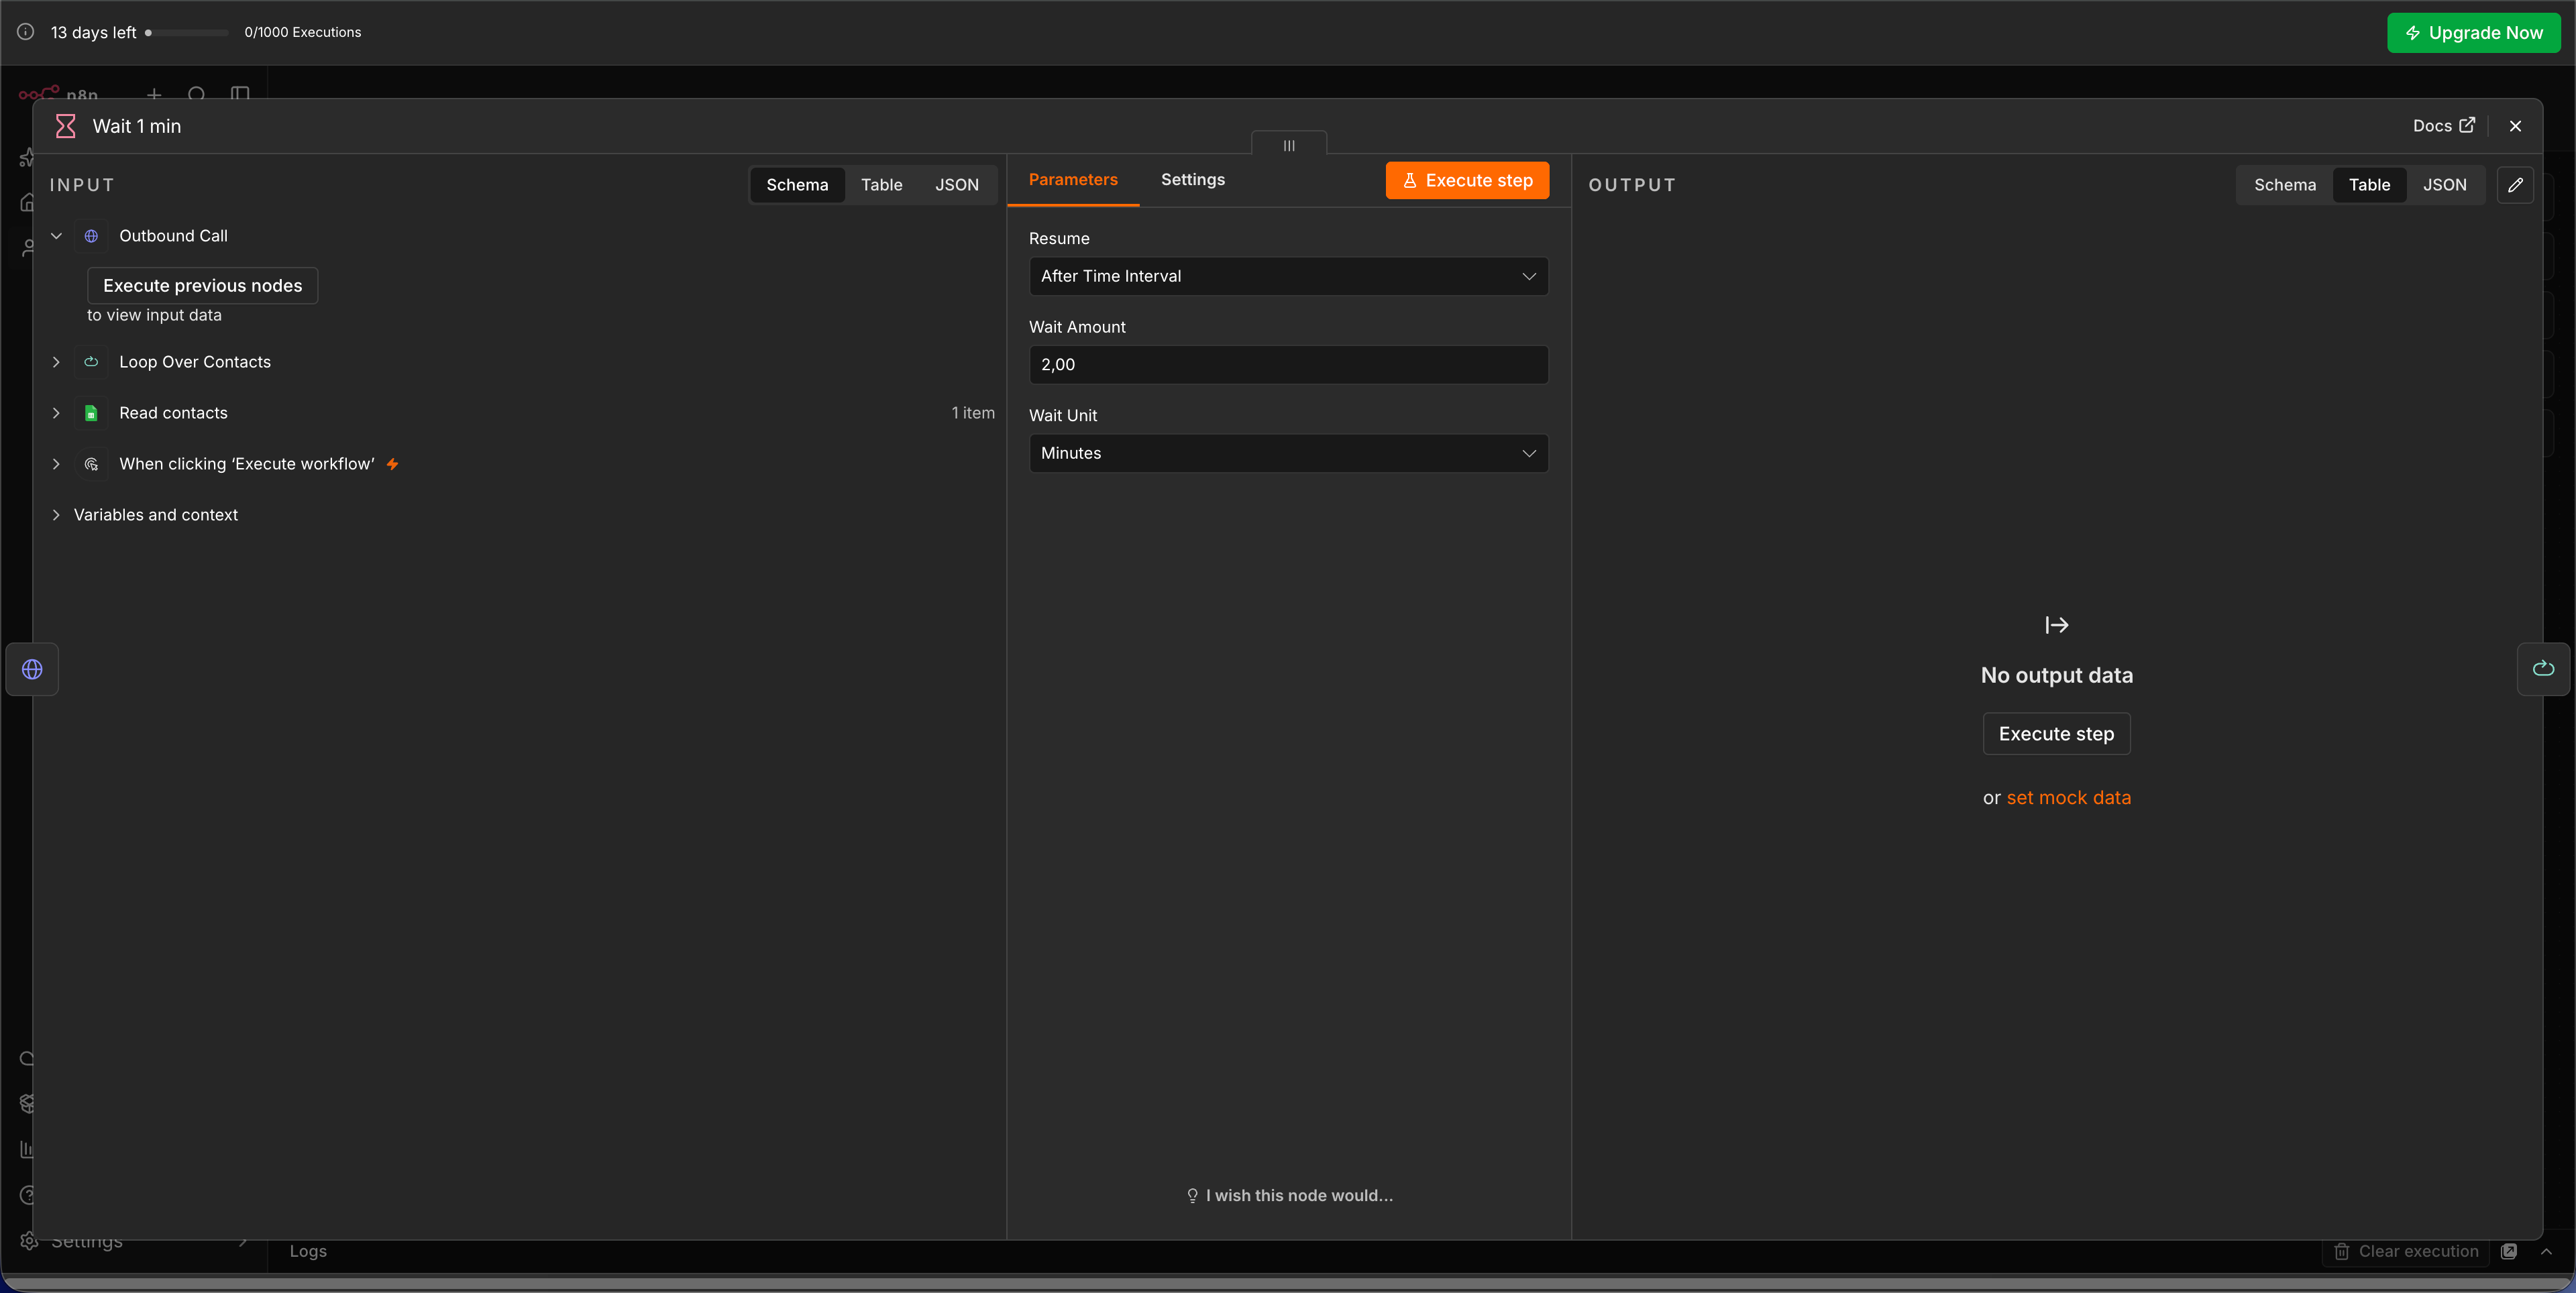
Task: Click Upgrade Now button
Action: tap(2473, 33)
